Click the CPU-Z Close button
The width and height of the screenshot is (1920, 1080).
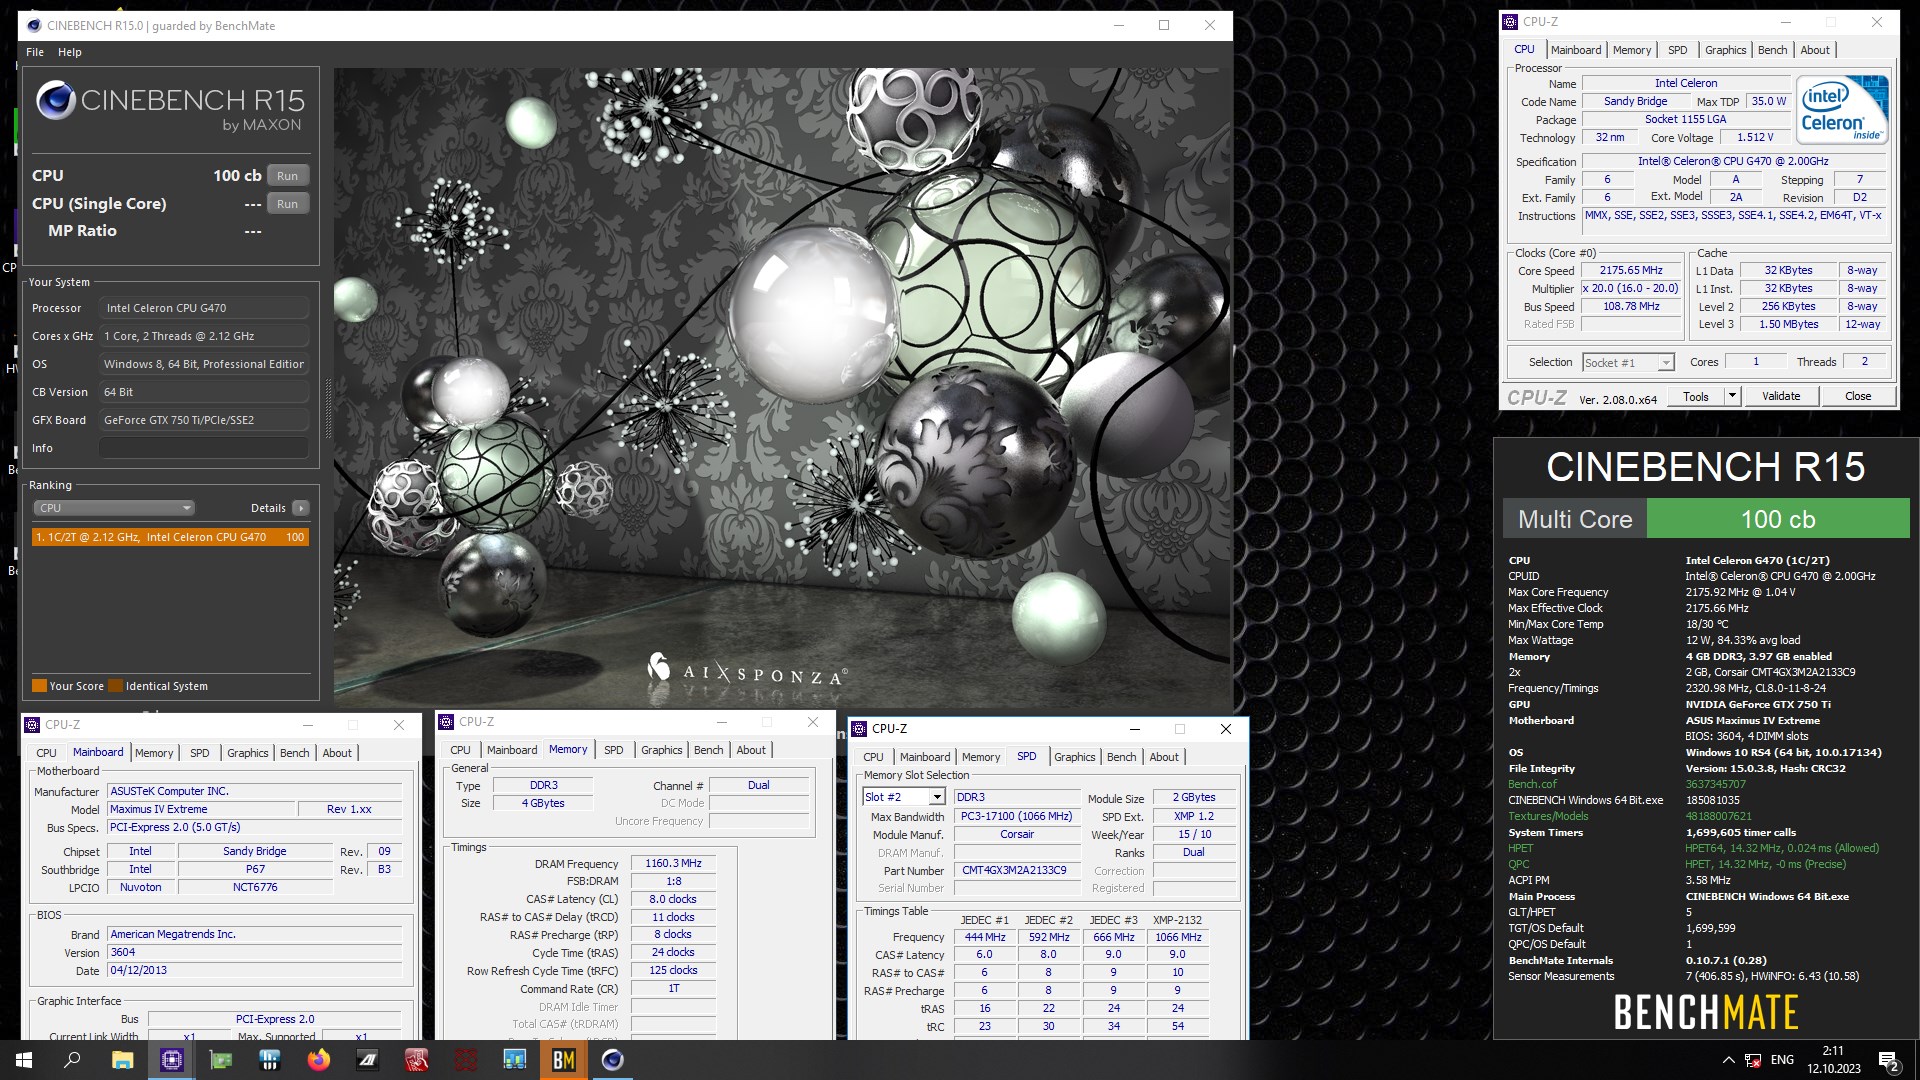1858,396
